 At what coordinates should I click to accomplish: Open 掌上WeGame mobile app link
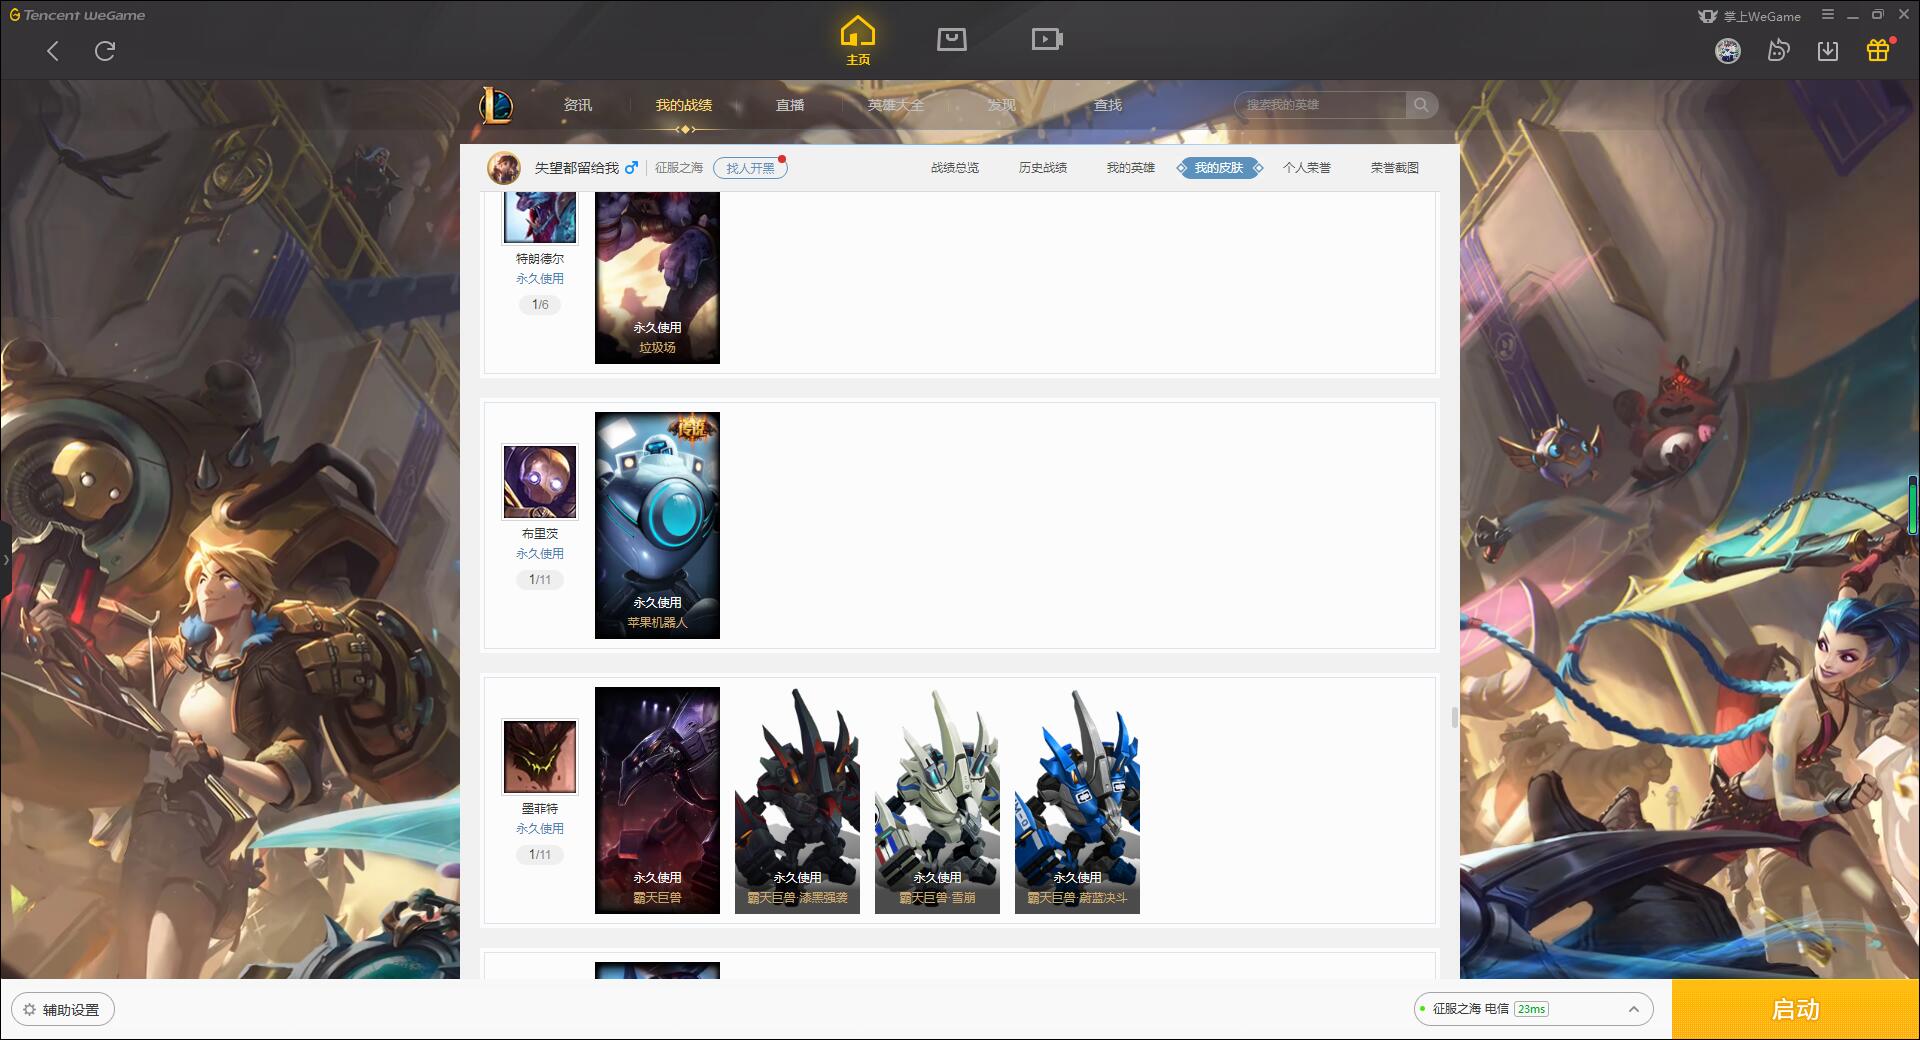[1750, 16]
